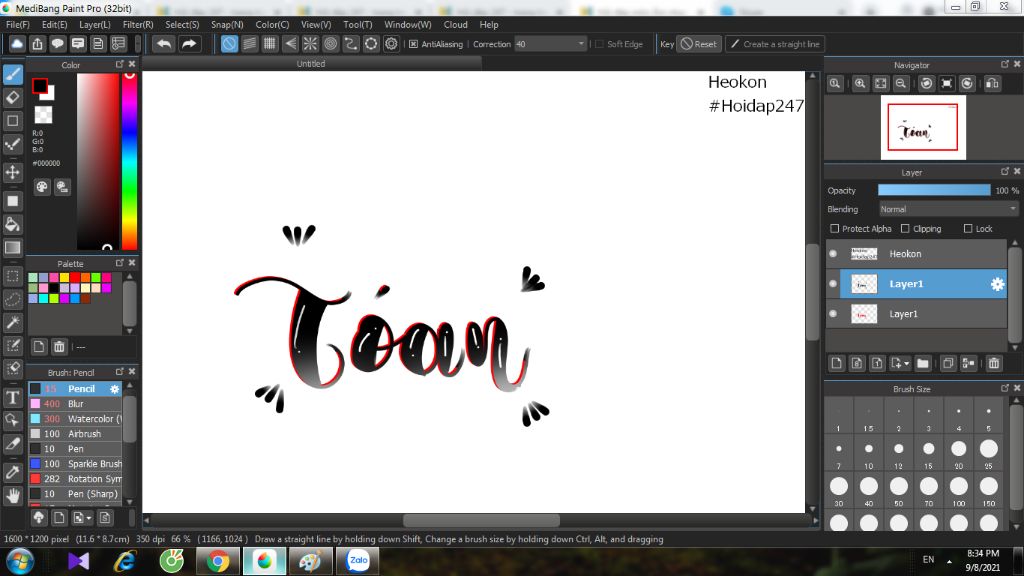Select the Magic Wand tool

(12, 322)
